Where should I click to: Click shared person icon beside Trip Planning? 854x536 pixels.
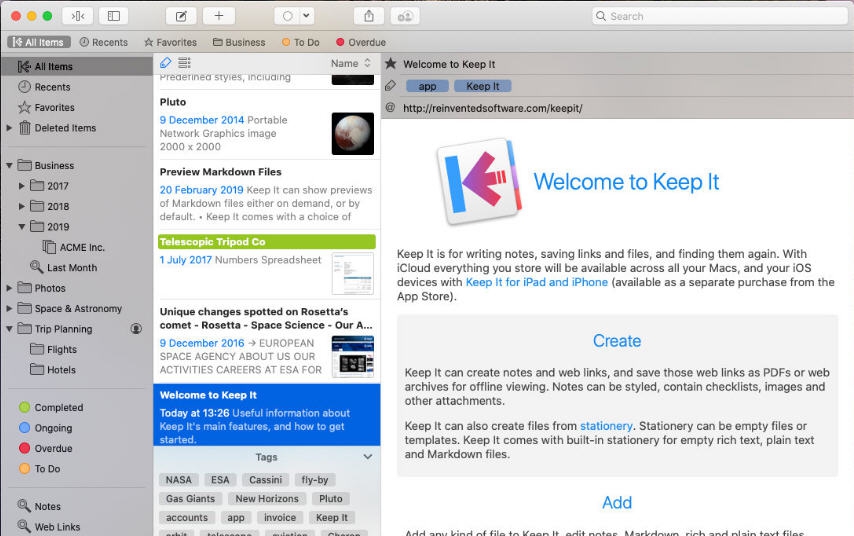point(136,328)
